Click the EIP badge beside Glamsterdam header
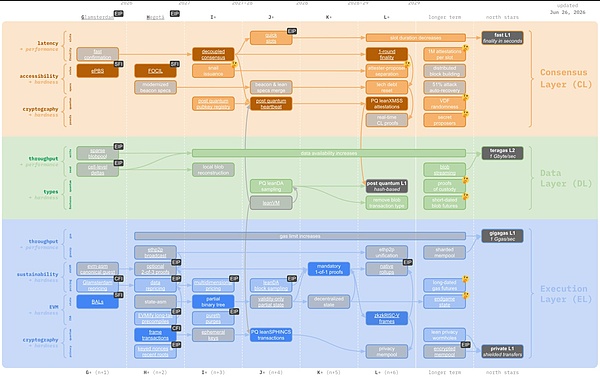This screenshot has width=600, height=377. [x=119, y=13]
